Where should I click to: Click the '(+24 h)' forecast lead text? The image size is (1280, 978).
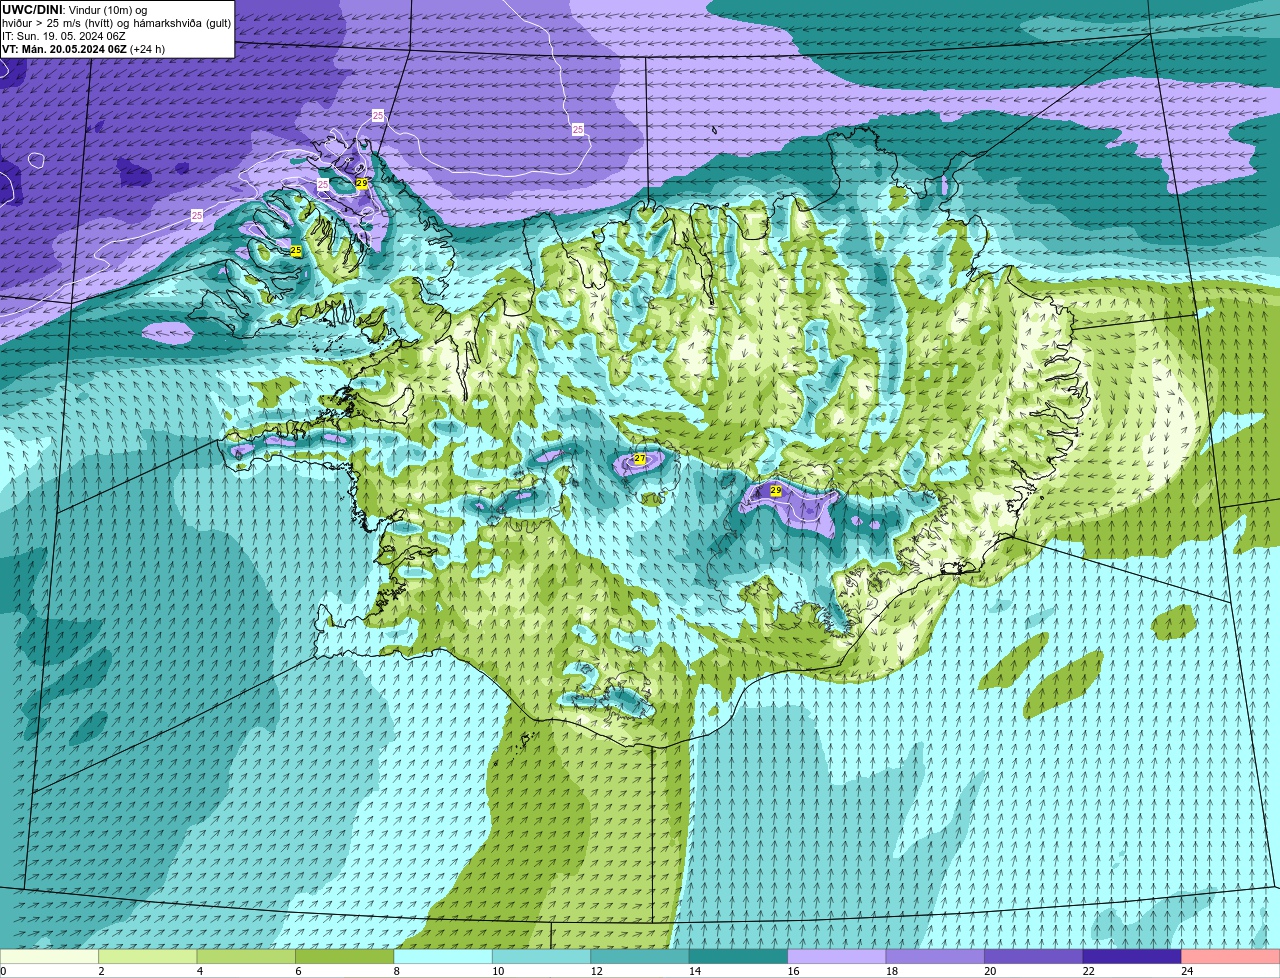(x=148, y=49)
